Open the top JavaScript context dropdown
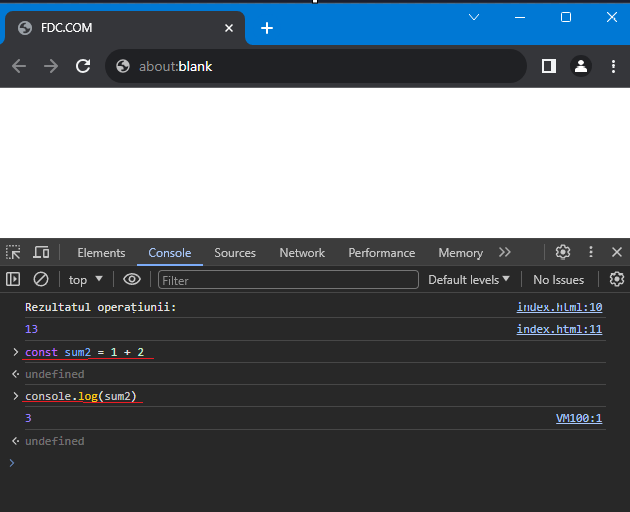This screenshot has width=630, height=512. pos(86,280)
